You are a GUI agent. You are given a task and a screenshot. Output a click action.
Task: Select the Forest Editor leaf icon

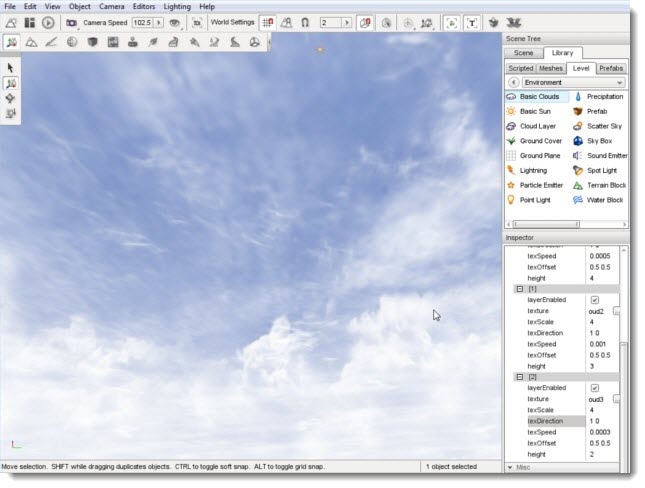[153, 42]
